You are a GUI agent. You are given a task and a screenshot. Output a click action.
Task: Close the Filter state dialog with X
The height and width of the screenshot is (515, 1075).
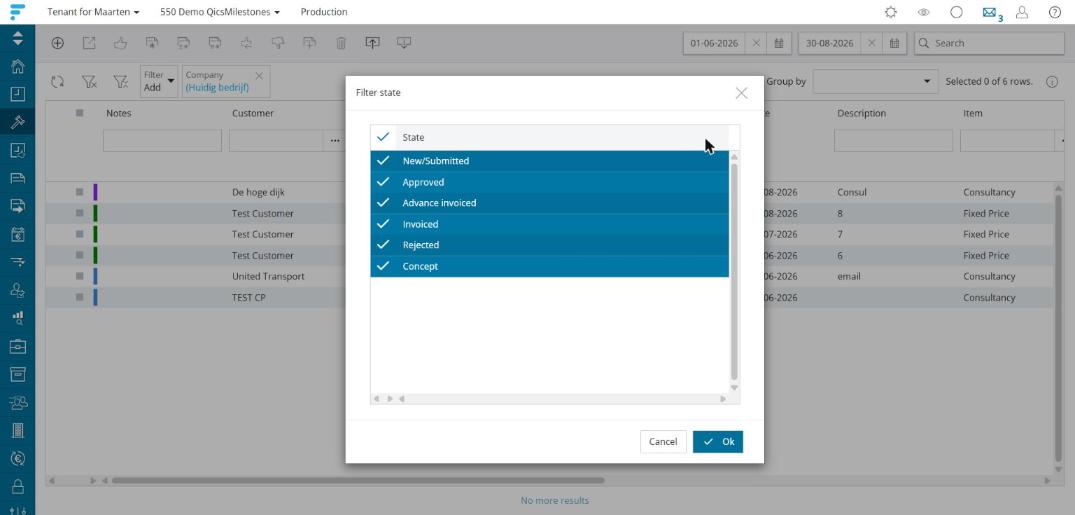click(741, 93)
